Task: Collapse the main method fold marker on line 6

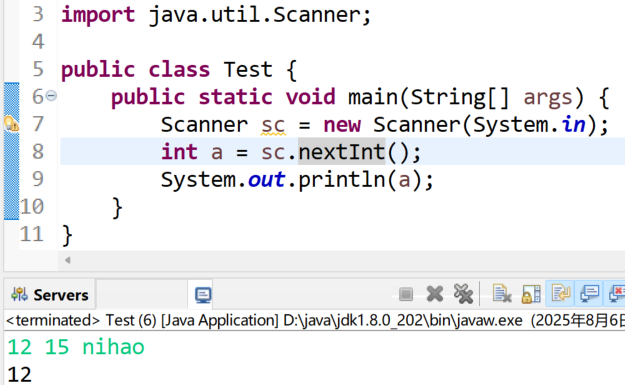Action: pos(51,96)
